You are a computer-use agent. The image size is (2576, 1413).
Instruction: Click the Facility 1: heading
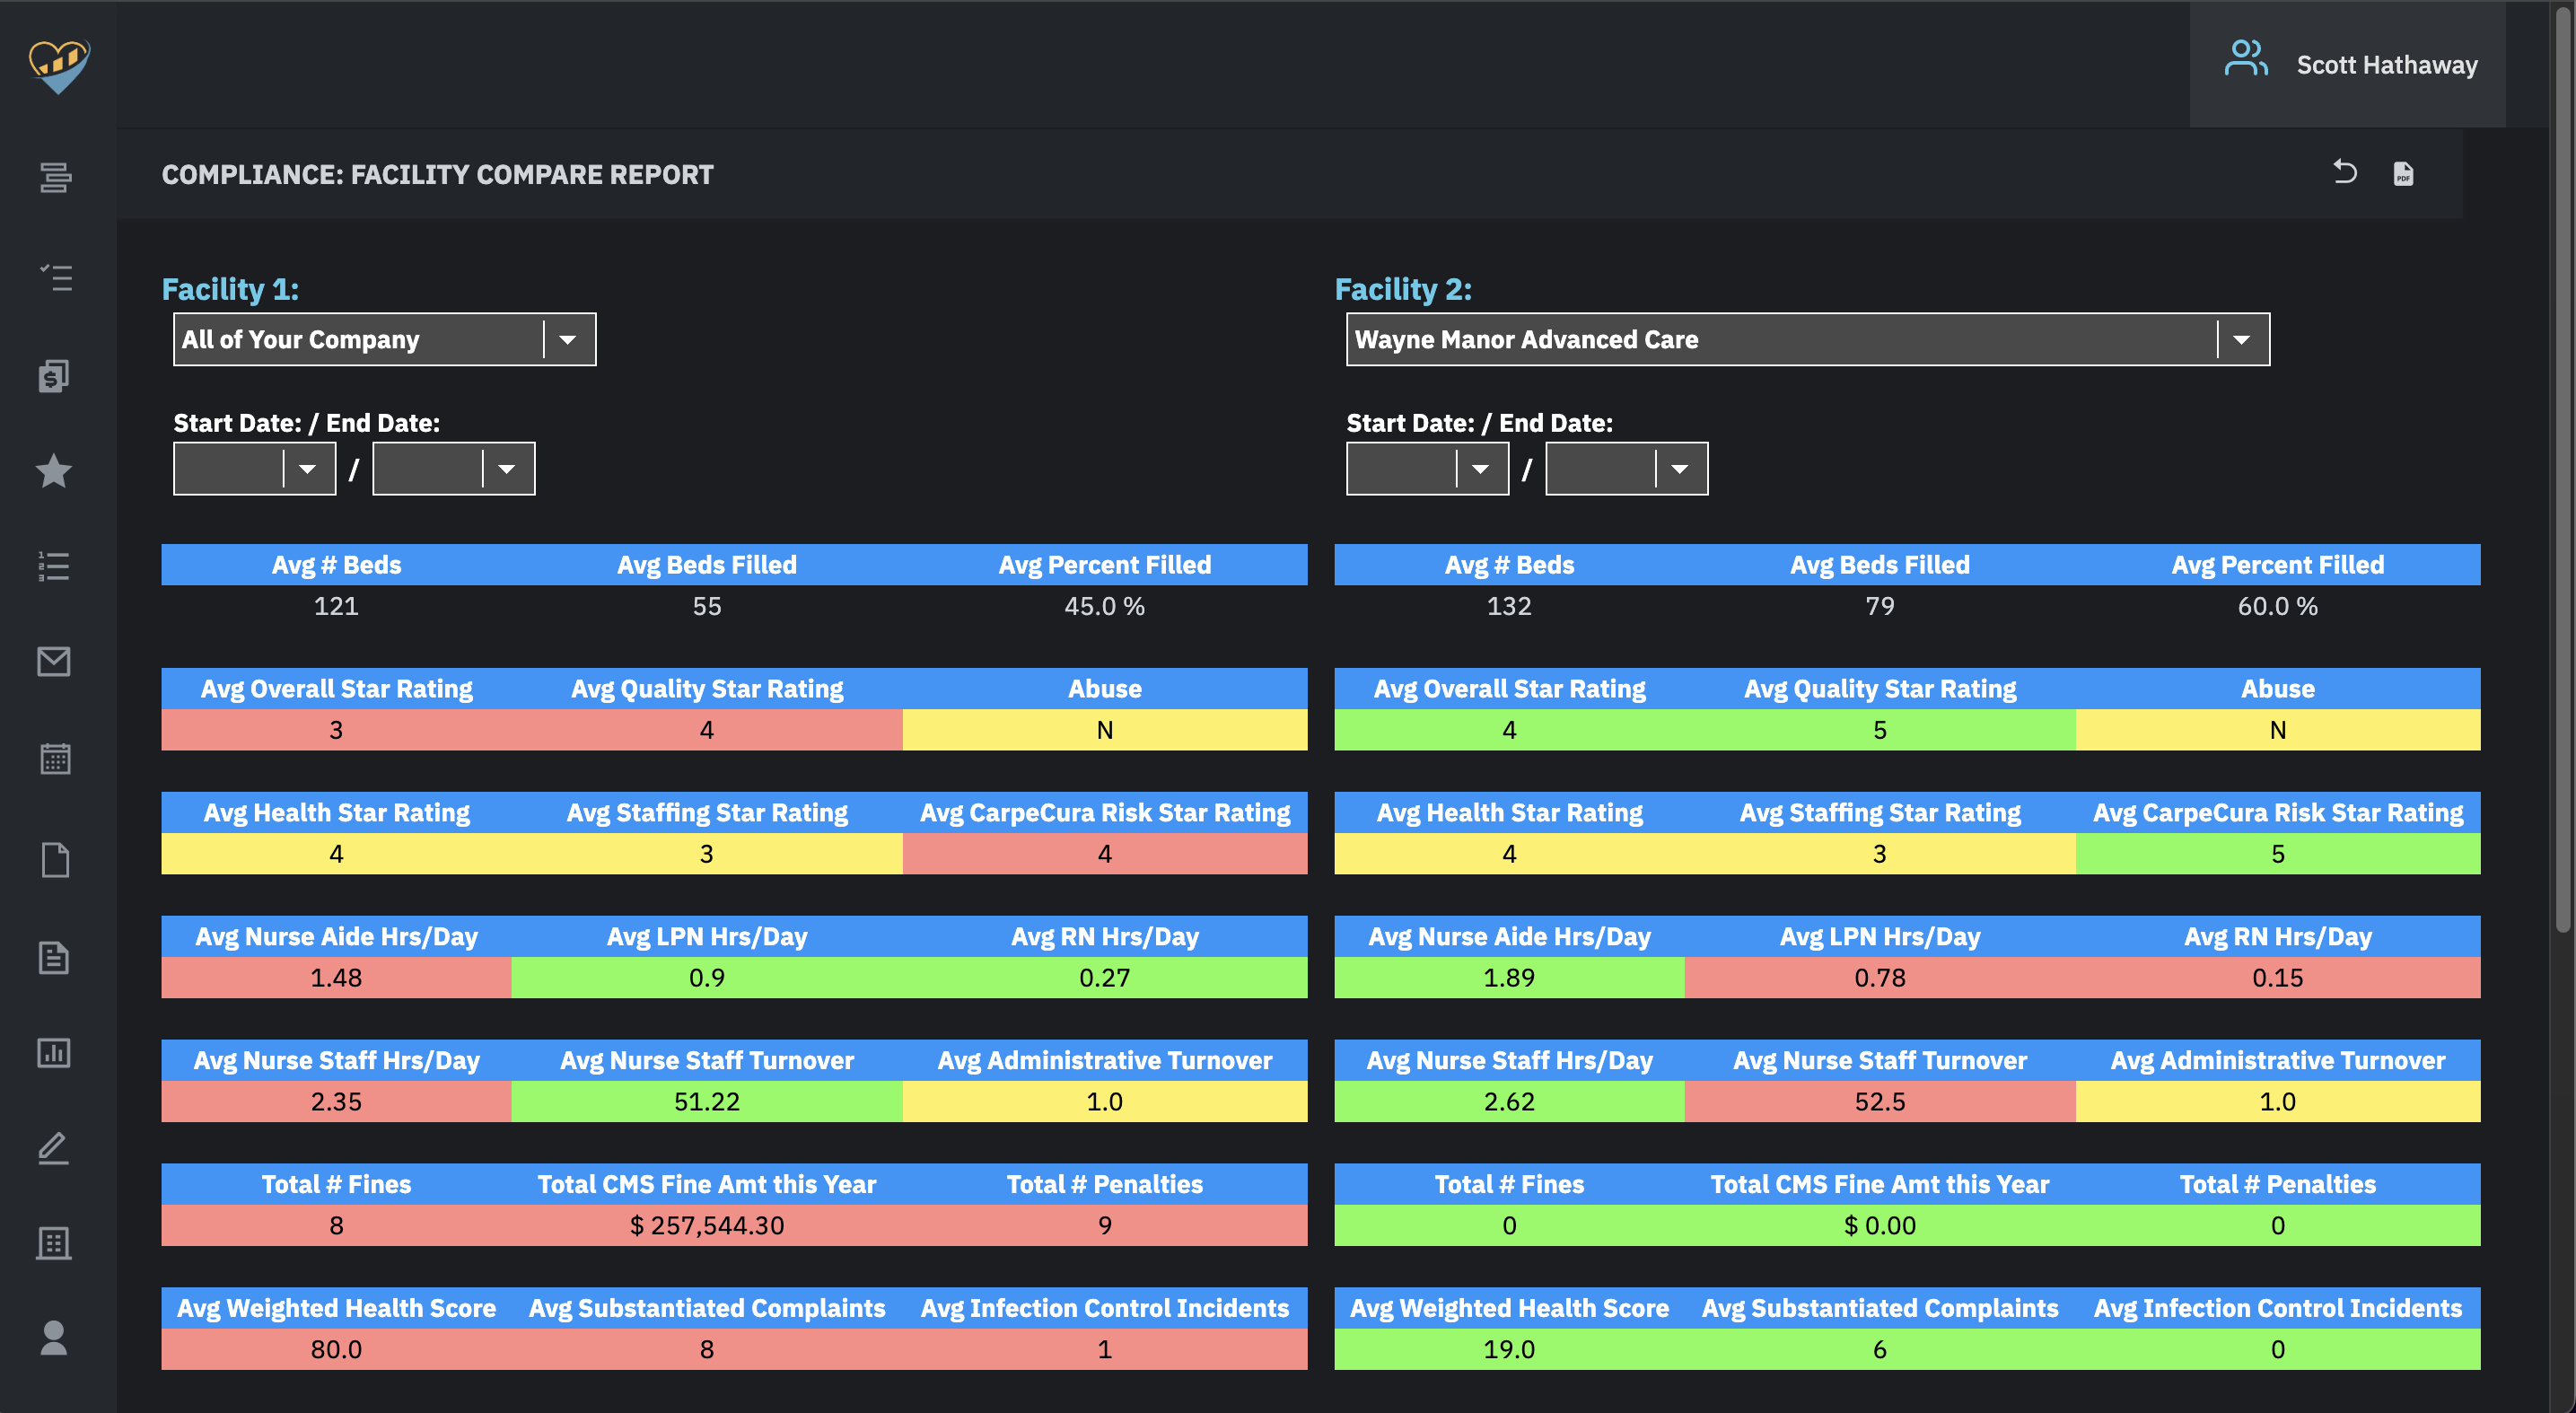(230, 289)
